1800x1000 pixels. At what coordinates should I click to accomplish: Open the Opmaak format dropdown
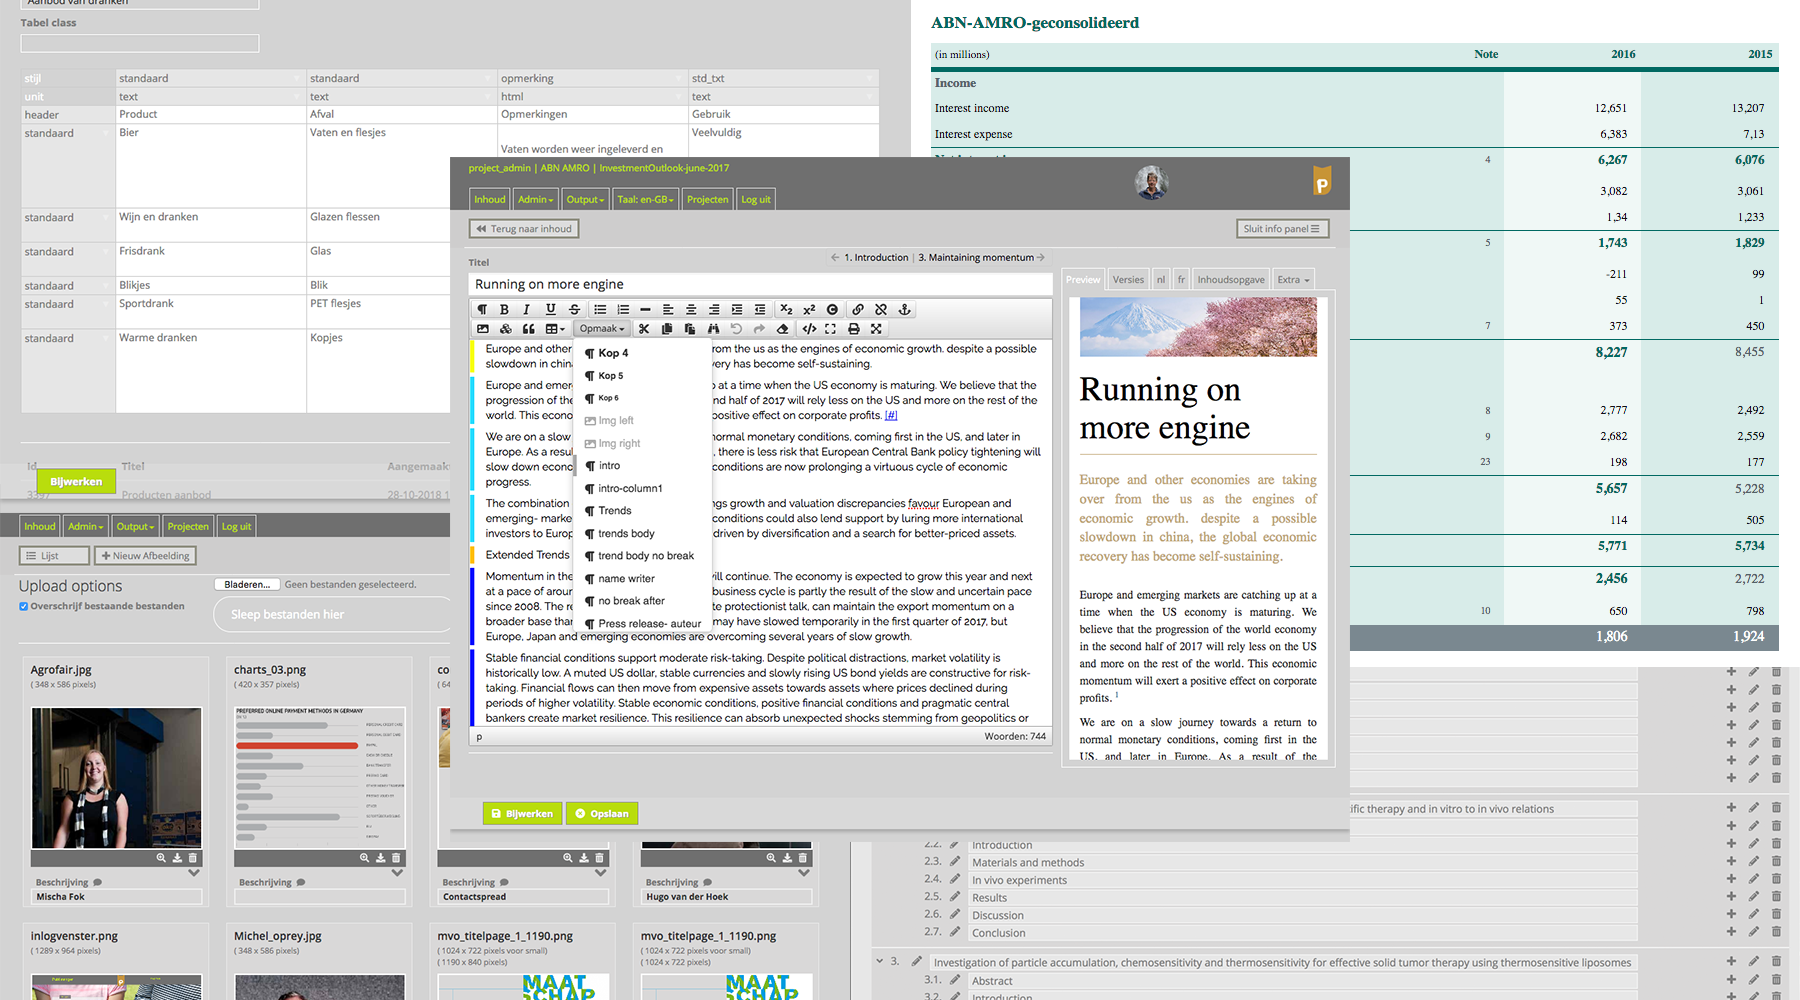tap(601, 329)
